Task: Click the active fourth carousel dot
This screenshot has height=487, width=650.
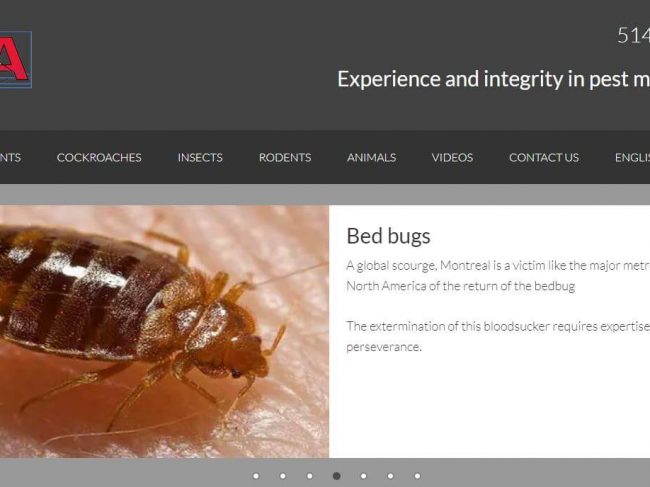Action: [337, 476]
